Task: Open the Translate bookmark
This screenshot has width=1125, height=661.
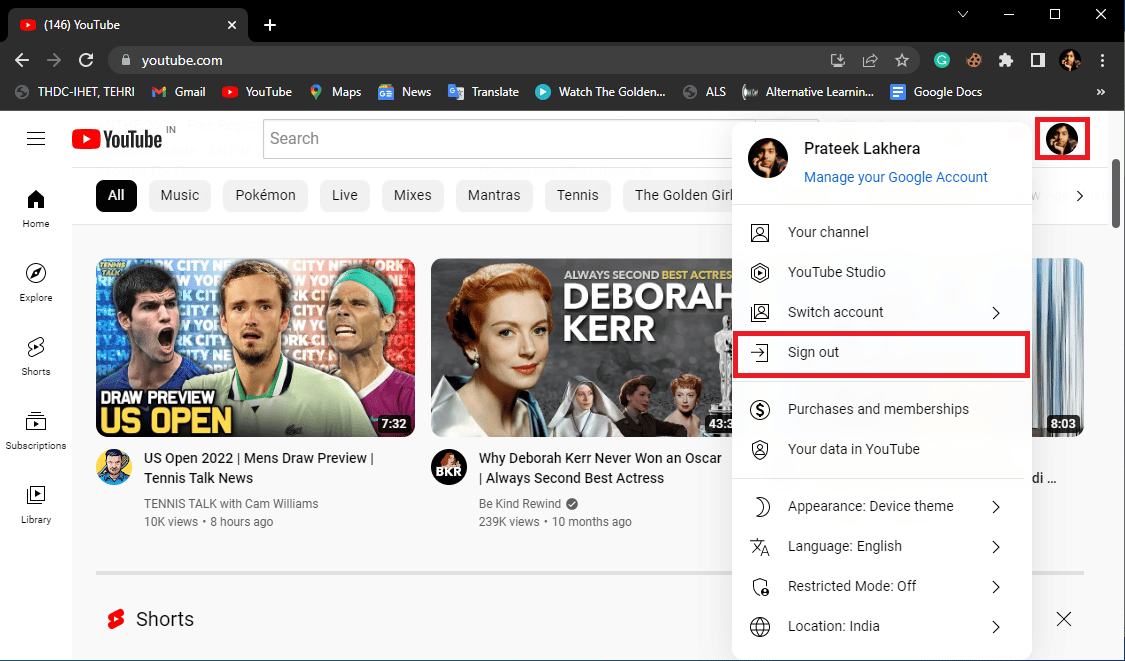Action: 483,92
